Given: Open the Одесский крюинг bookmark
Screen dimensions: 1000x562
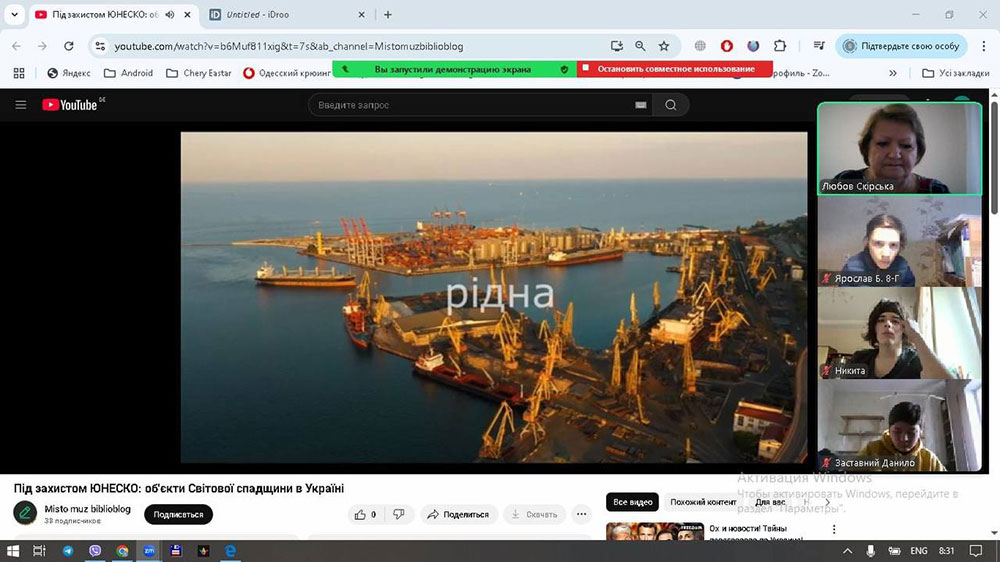Looking at the screenshot, I should (287, 73).
